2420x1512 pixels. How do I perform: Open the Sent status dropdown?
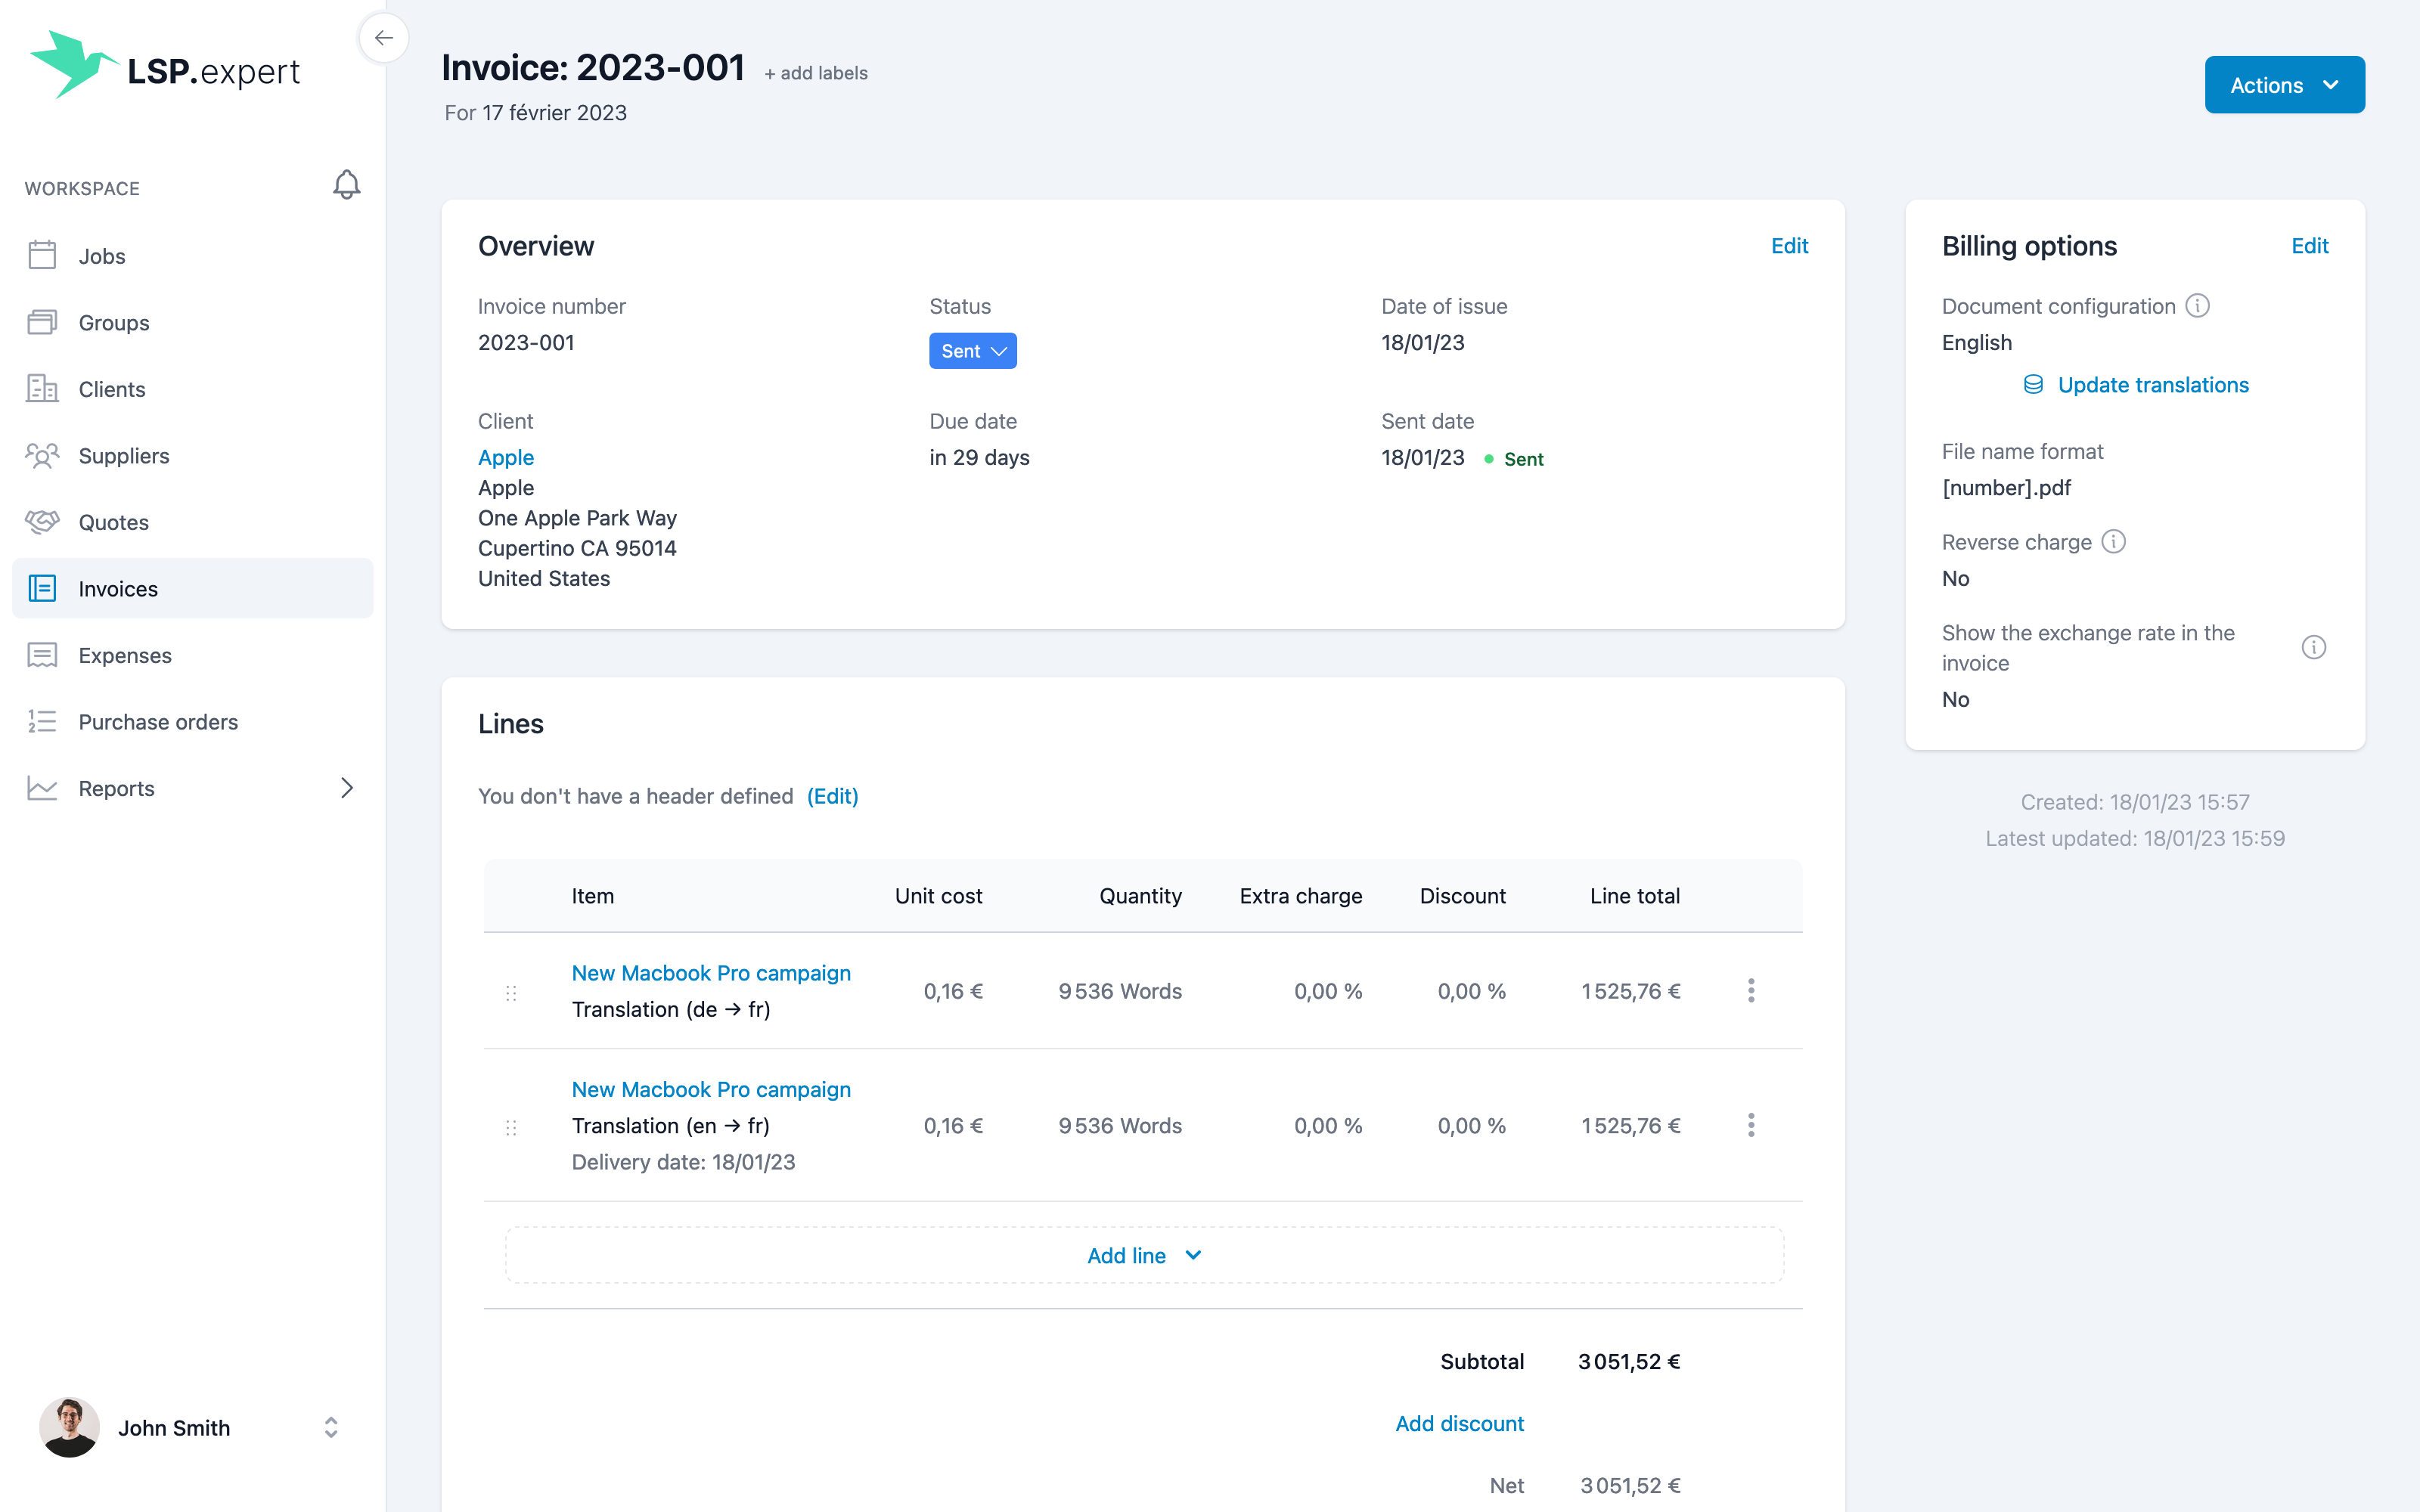click(972, 350)
